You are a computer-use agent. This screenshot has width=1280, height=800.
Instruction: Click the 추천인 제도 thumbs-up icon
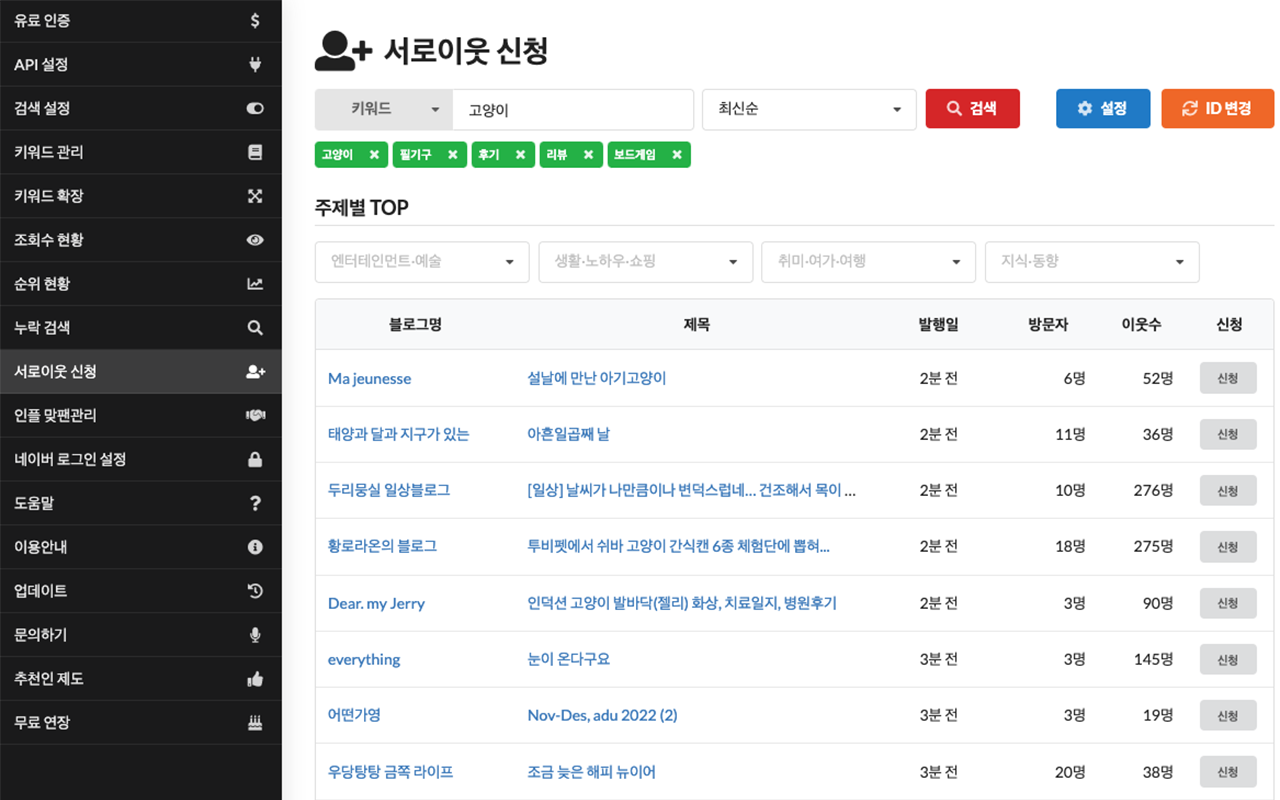pyautogui.click(x=255, y=679)
